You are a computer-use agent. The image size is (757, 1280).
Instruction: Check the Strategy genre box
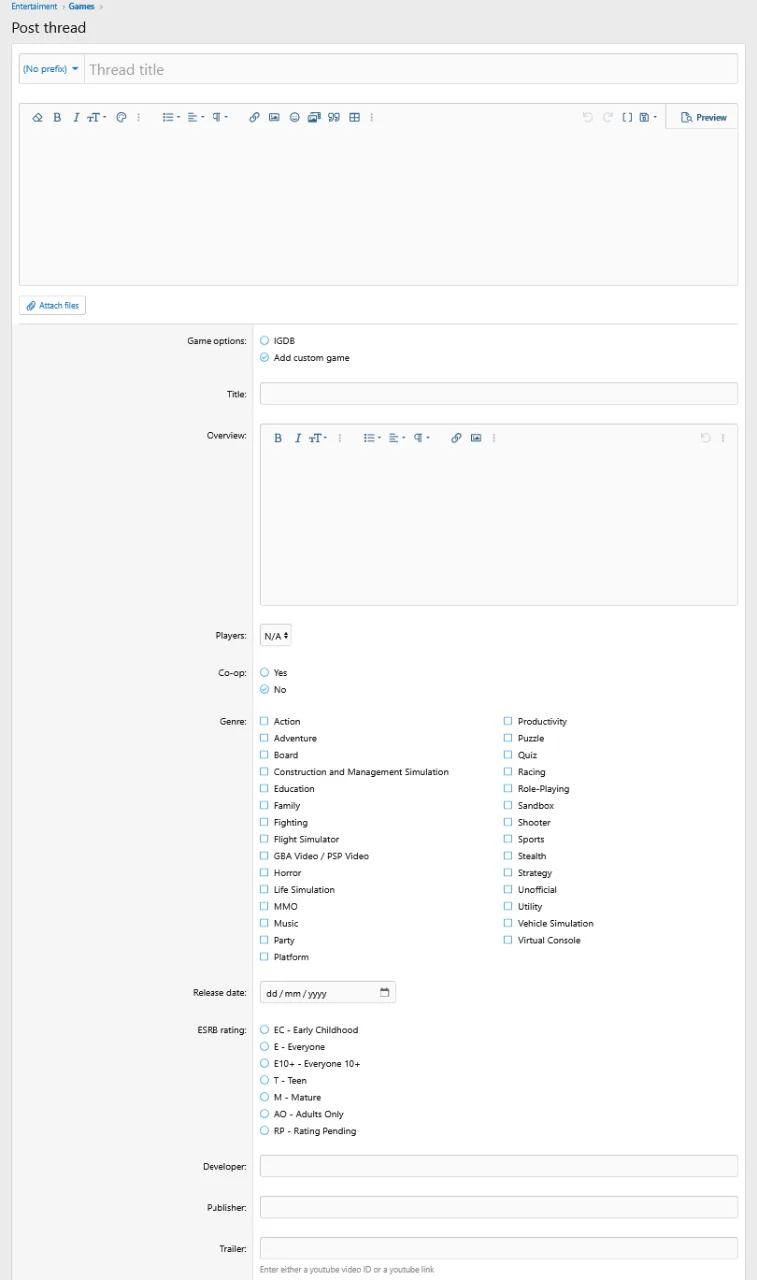click(x=508, y=873)
